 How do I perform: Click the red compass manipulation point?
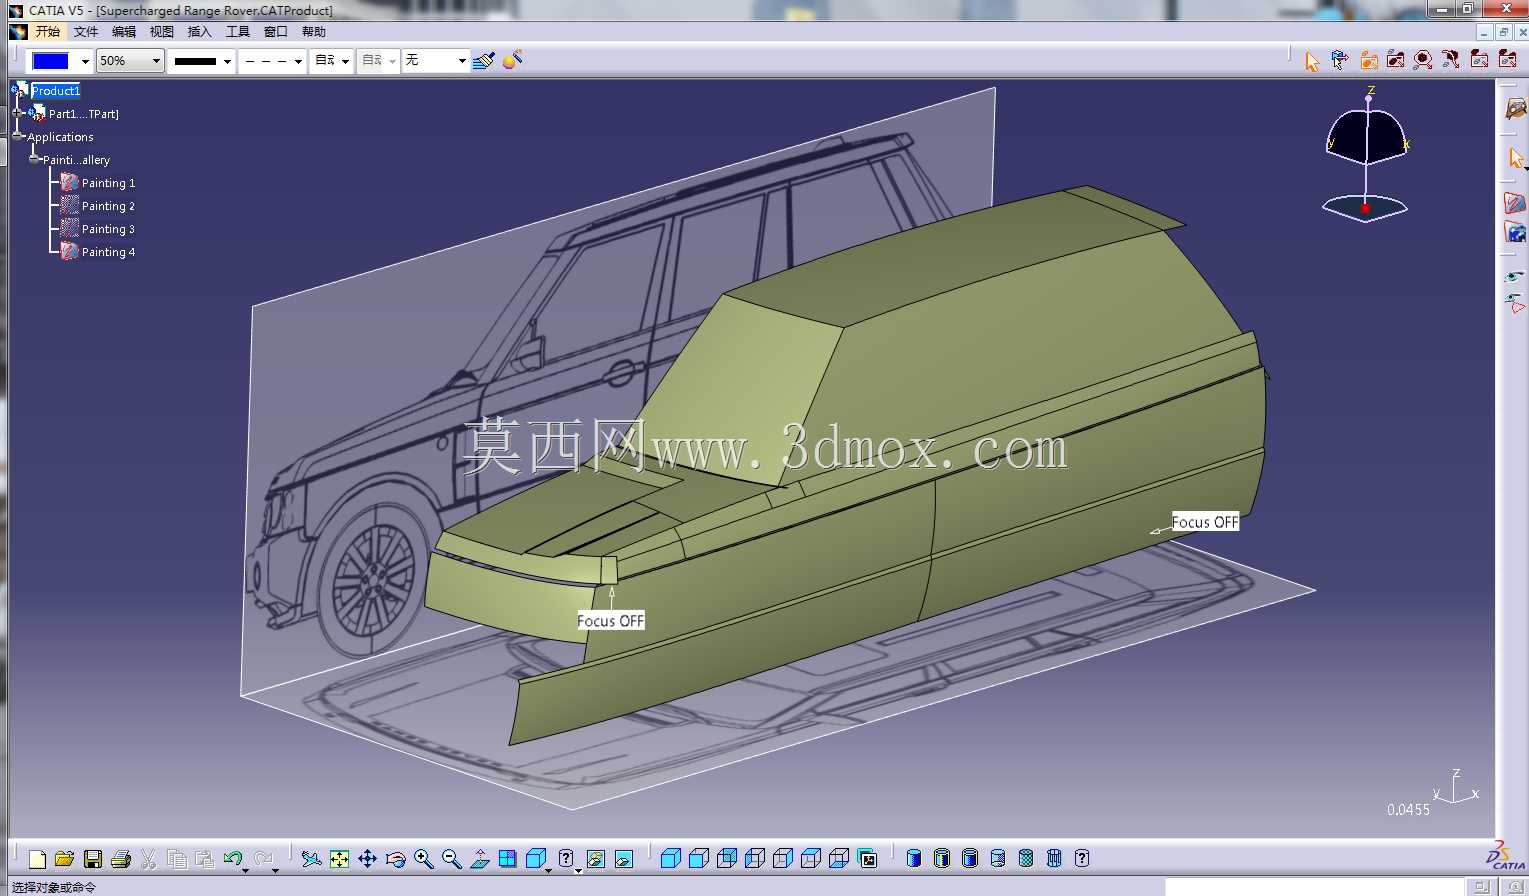[x=1365, y=208]
